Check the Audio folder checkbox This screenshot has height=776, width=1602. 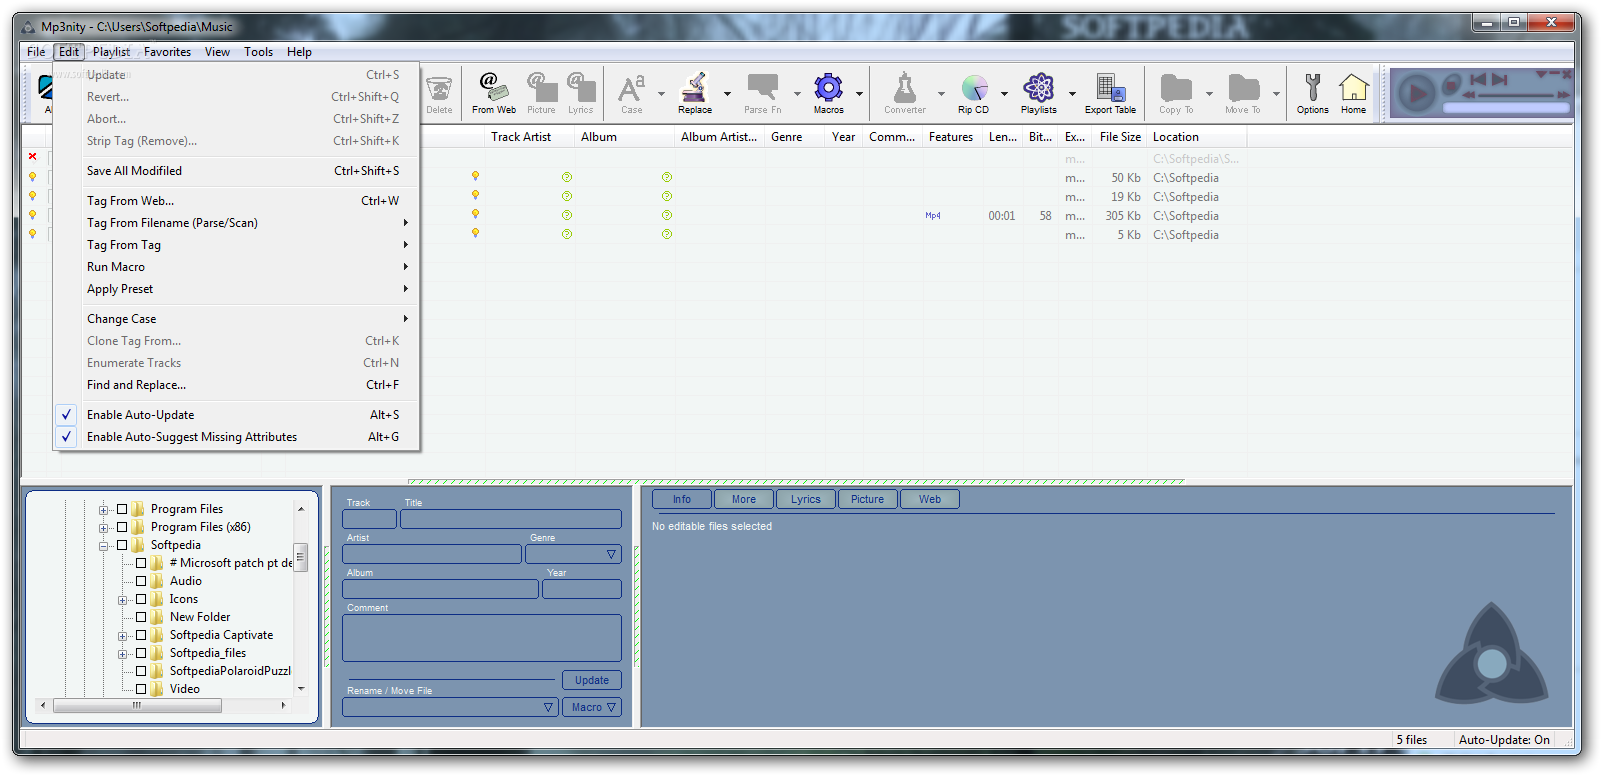tap(141, 581)
